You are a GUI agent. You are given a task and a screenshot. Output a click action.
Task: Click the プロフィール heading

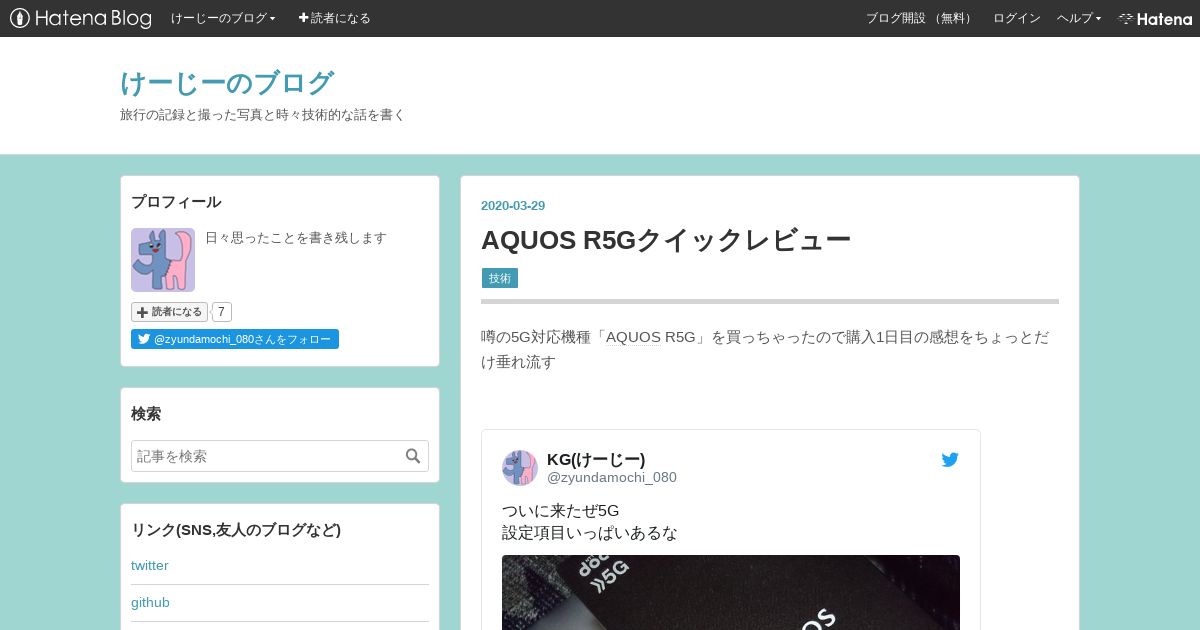[x=176, y=202]
